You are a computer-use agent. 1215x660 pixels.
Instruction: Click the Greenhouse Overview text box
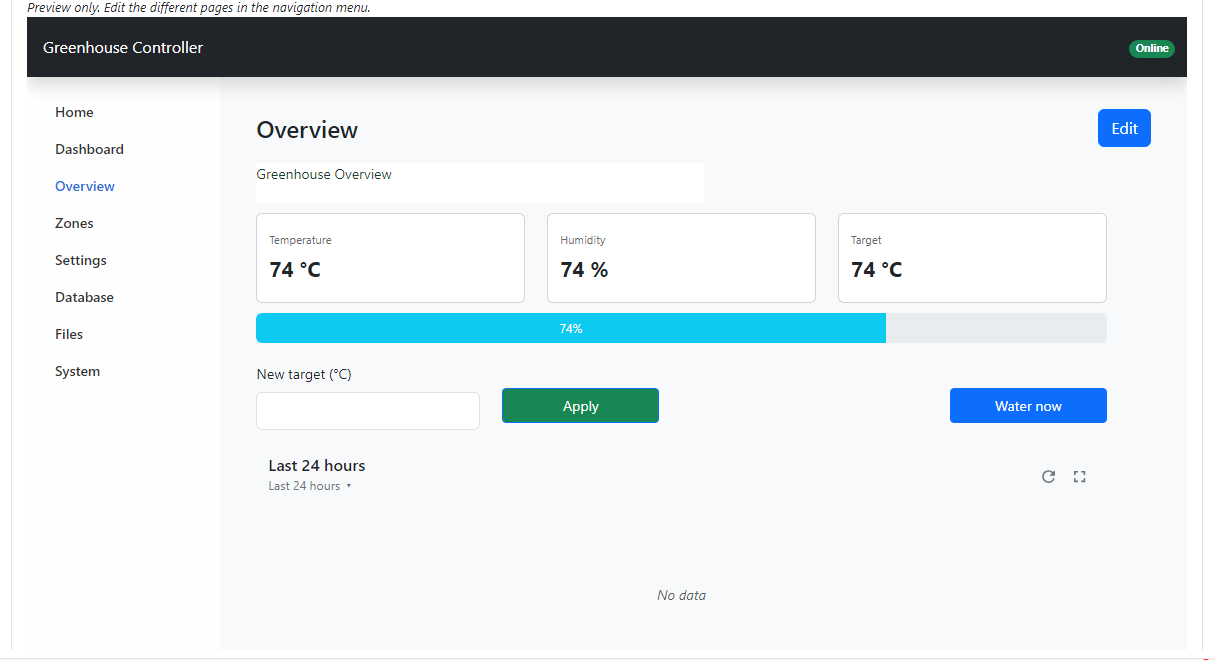(x=480, y=183)
